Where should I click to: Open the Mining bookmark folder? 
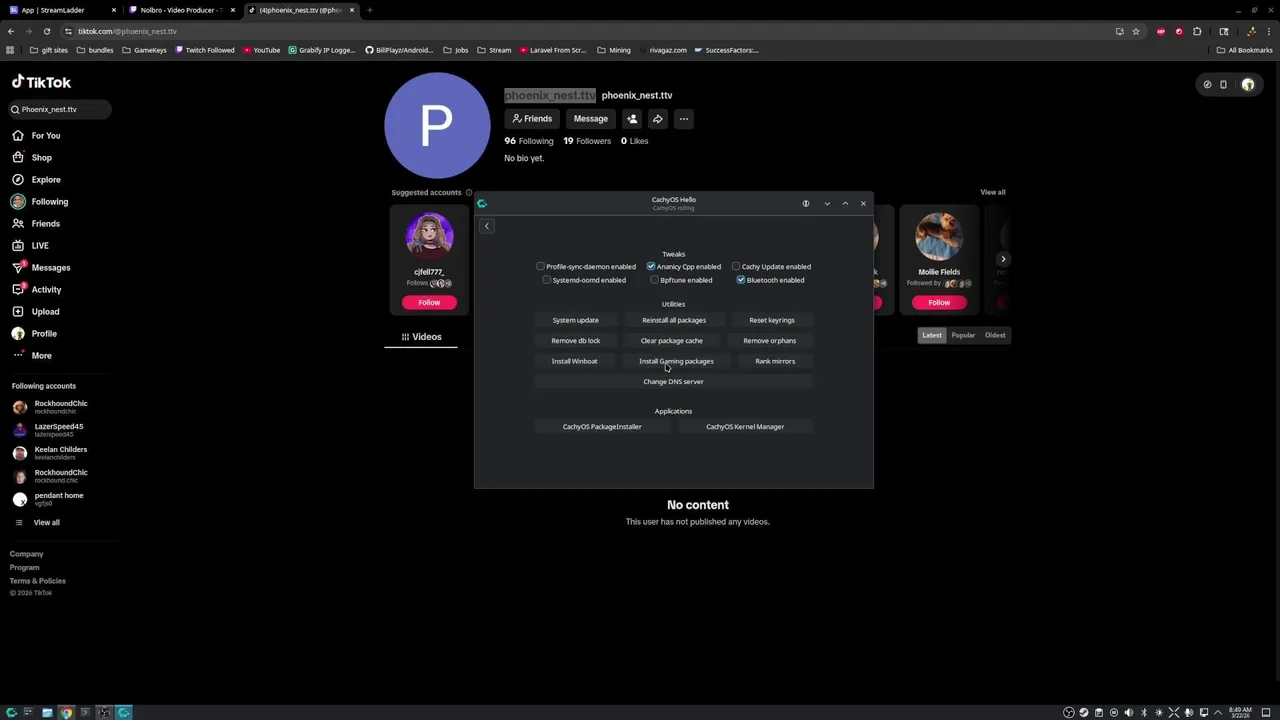point(614,50)
